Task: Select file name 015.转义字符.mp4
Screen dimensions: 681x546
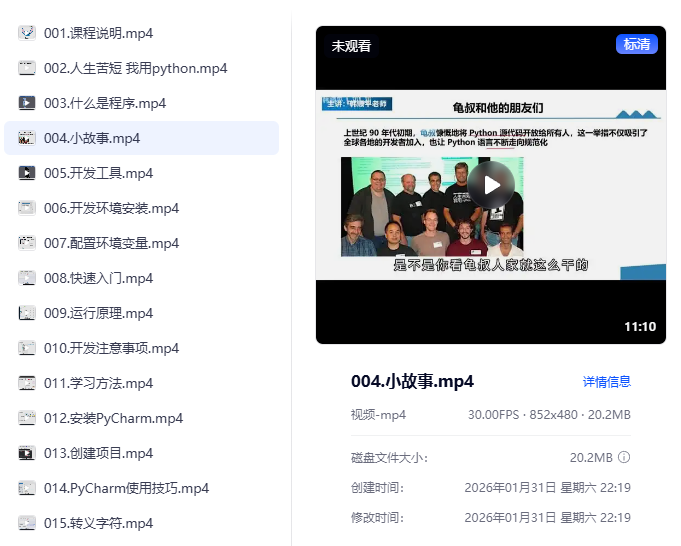Action: click(x=99, y=523)
